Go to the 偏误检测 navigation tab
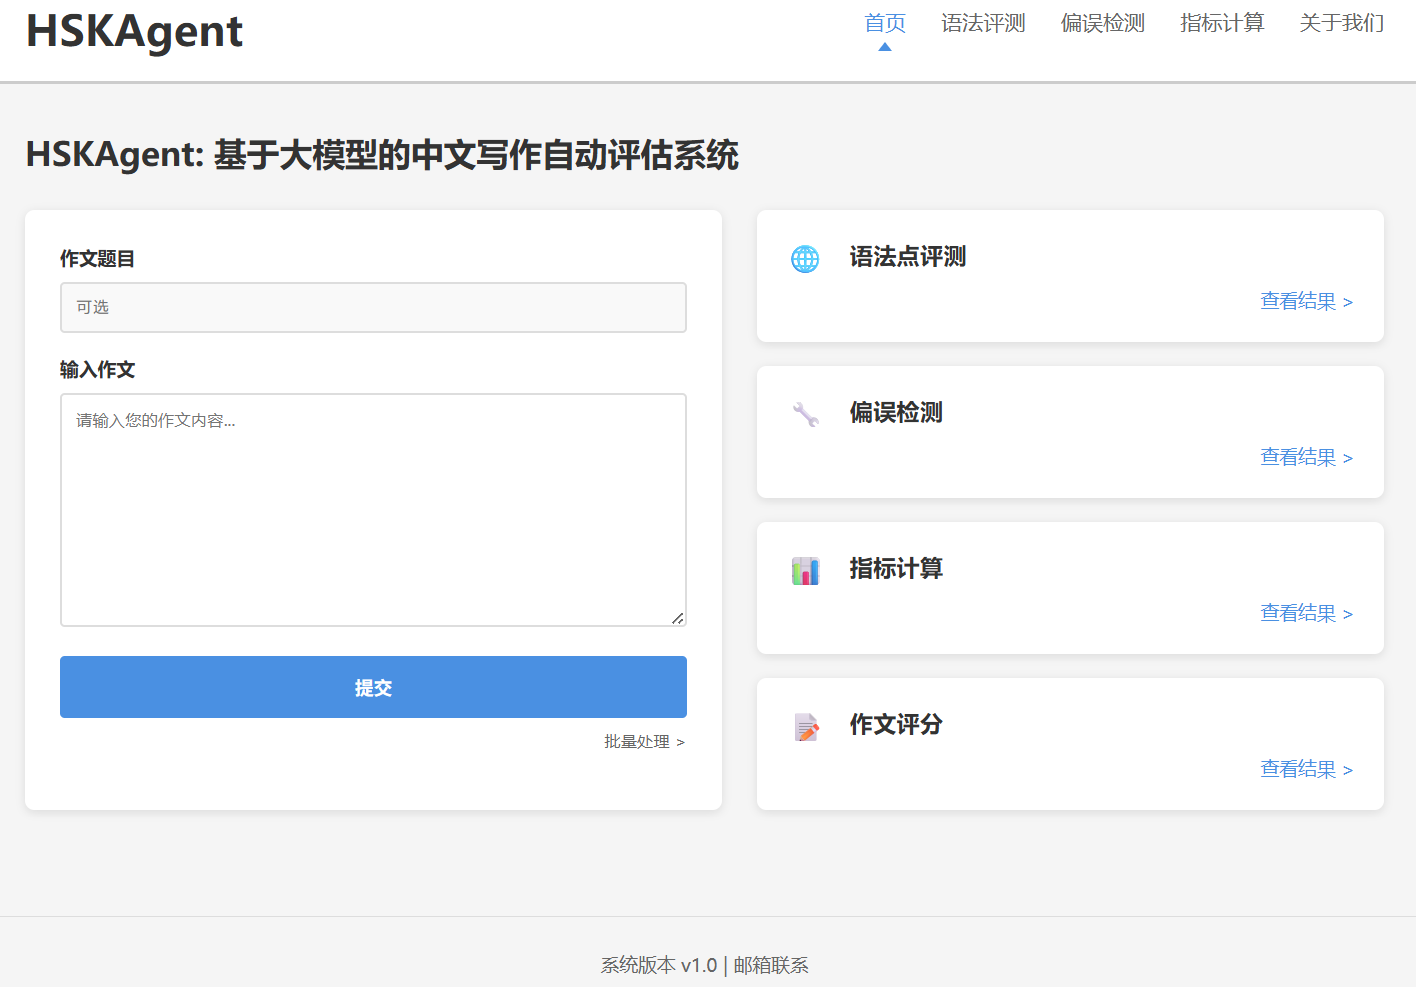Screen dimensions: 1416x987 point(1102,23)
